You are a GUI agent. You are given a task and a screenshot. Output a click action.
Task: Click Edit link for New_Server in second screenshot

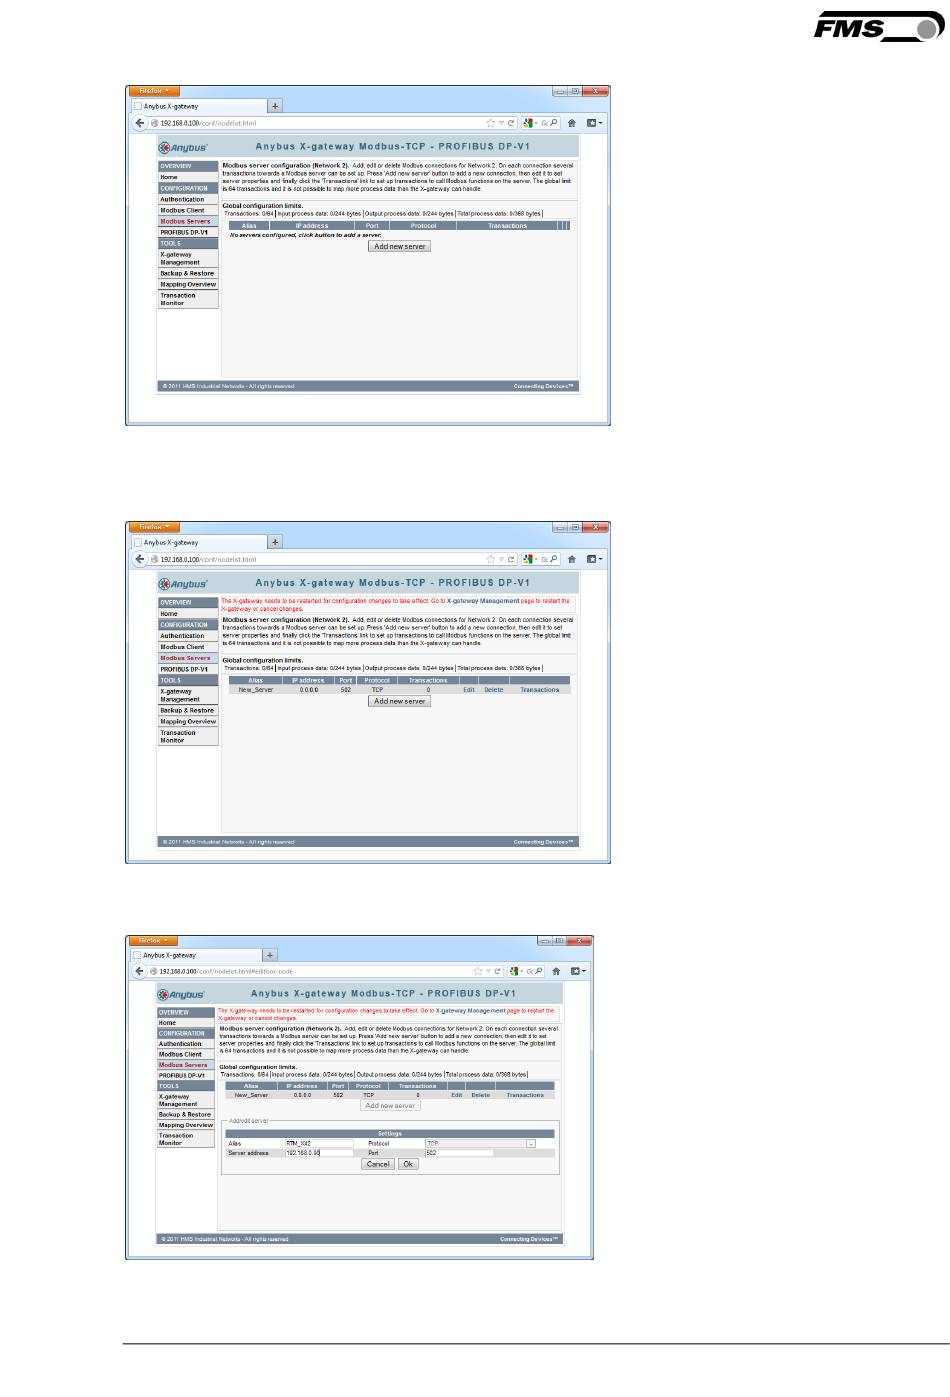point(469,690)
